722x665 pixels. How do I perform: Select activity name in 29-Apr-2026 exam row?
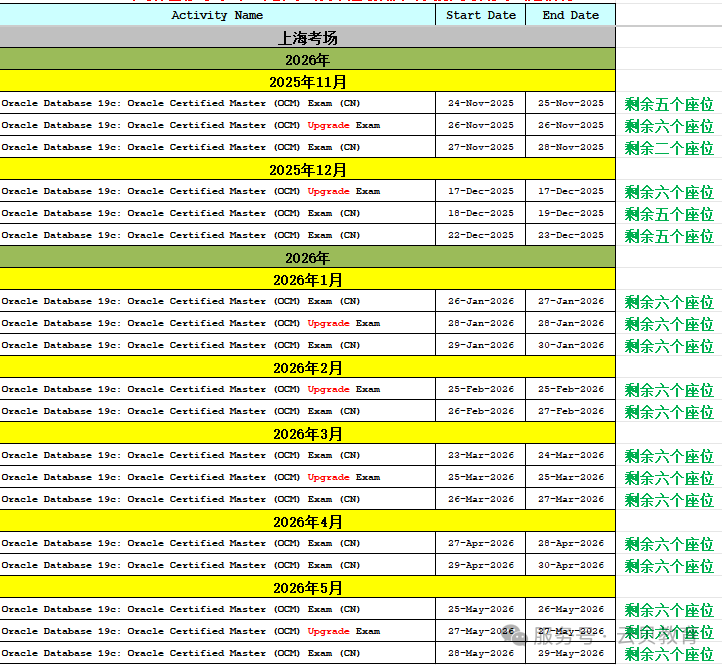click(x=180, y=566)
